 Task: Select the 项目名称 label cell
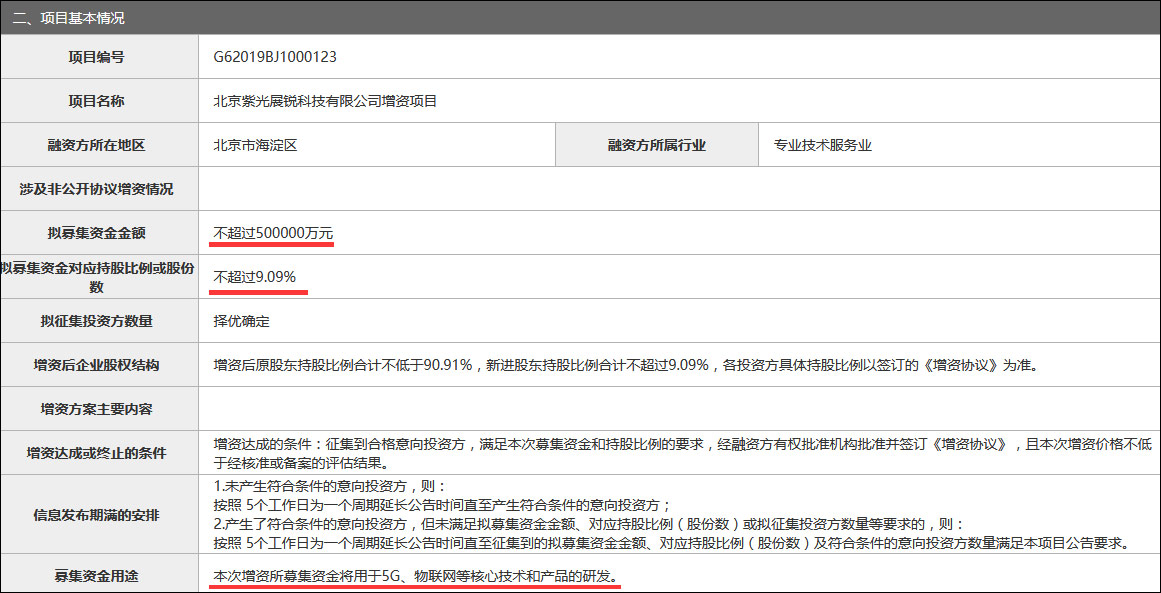pyautogui.click(x=99, y=101)
